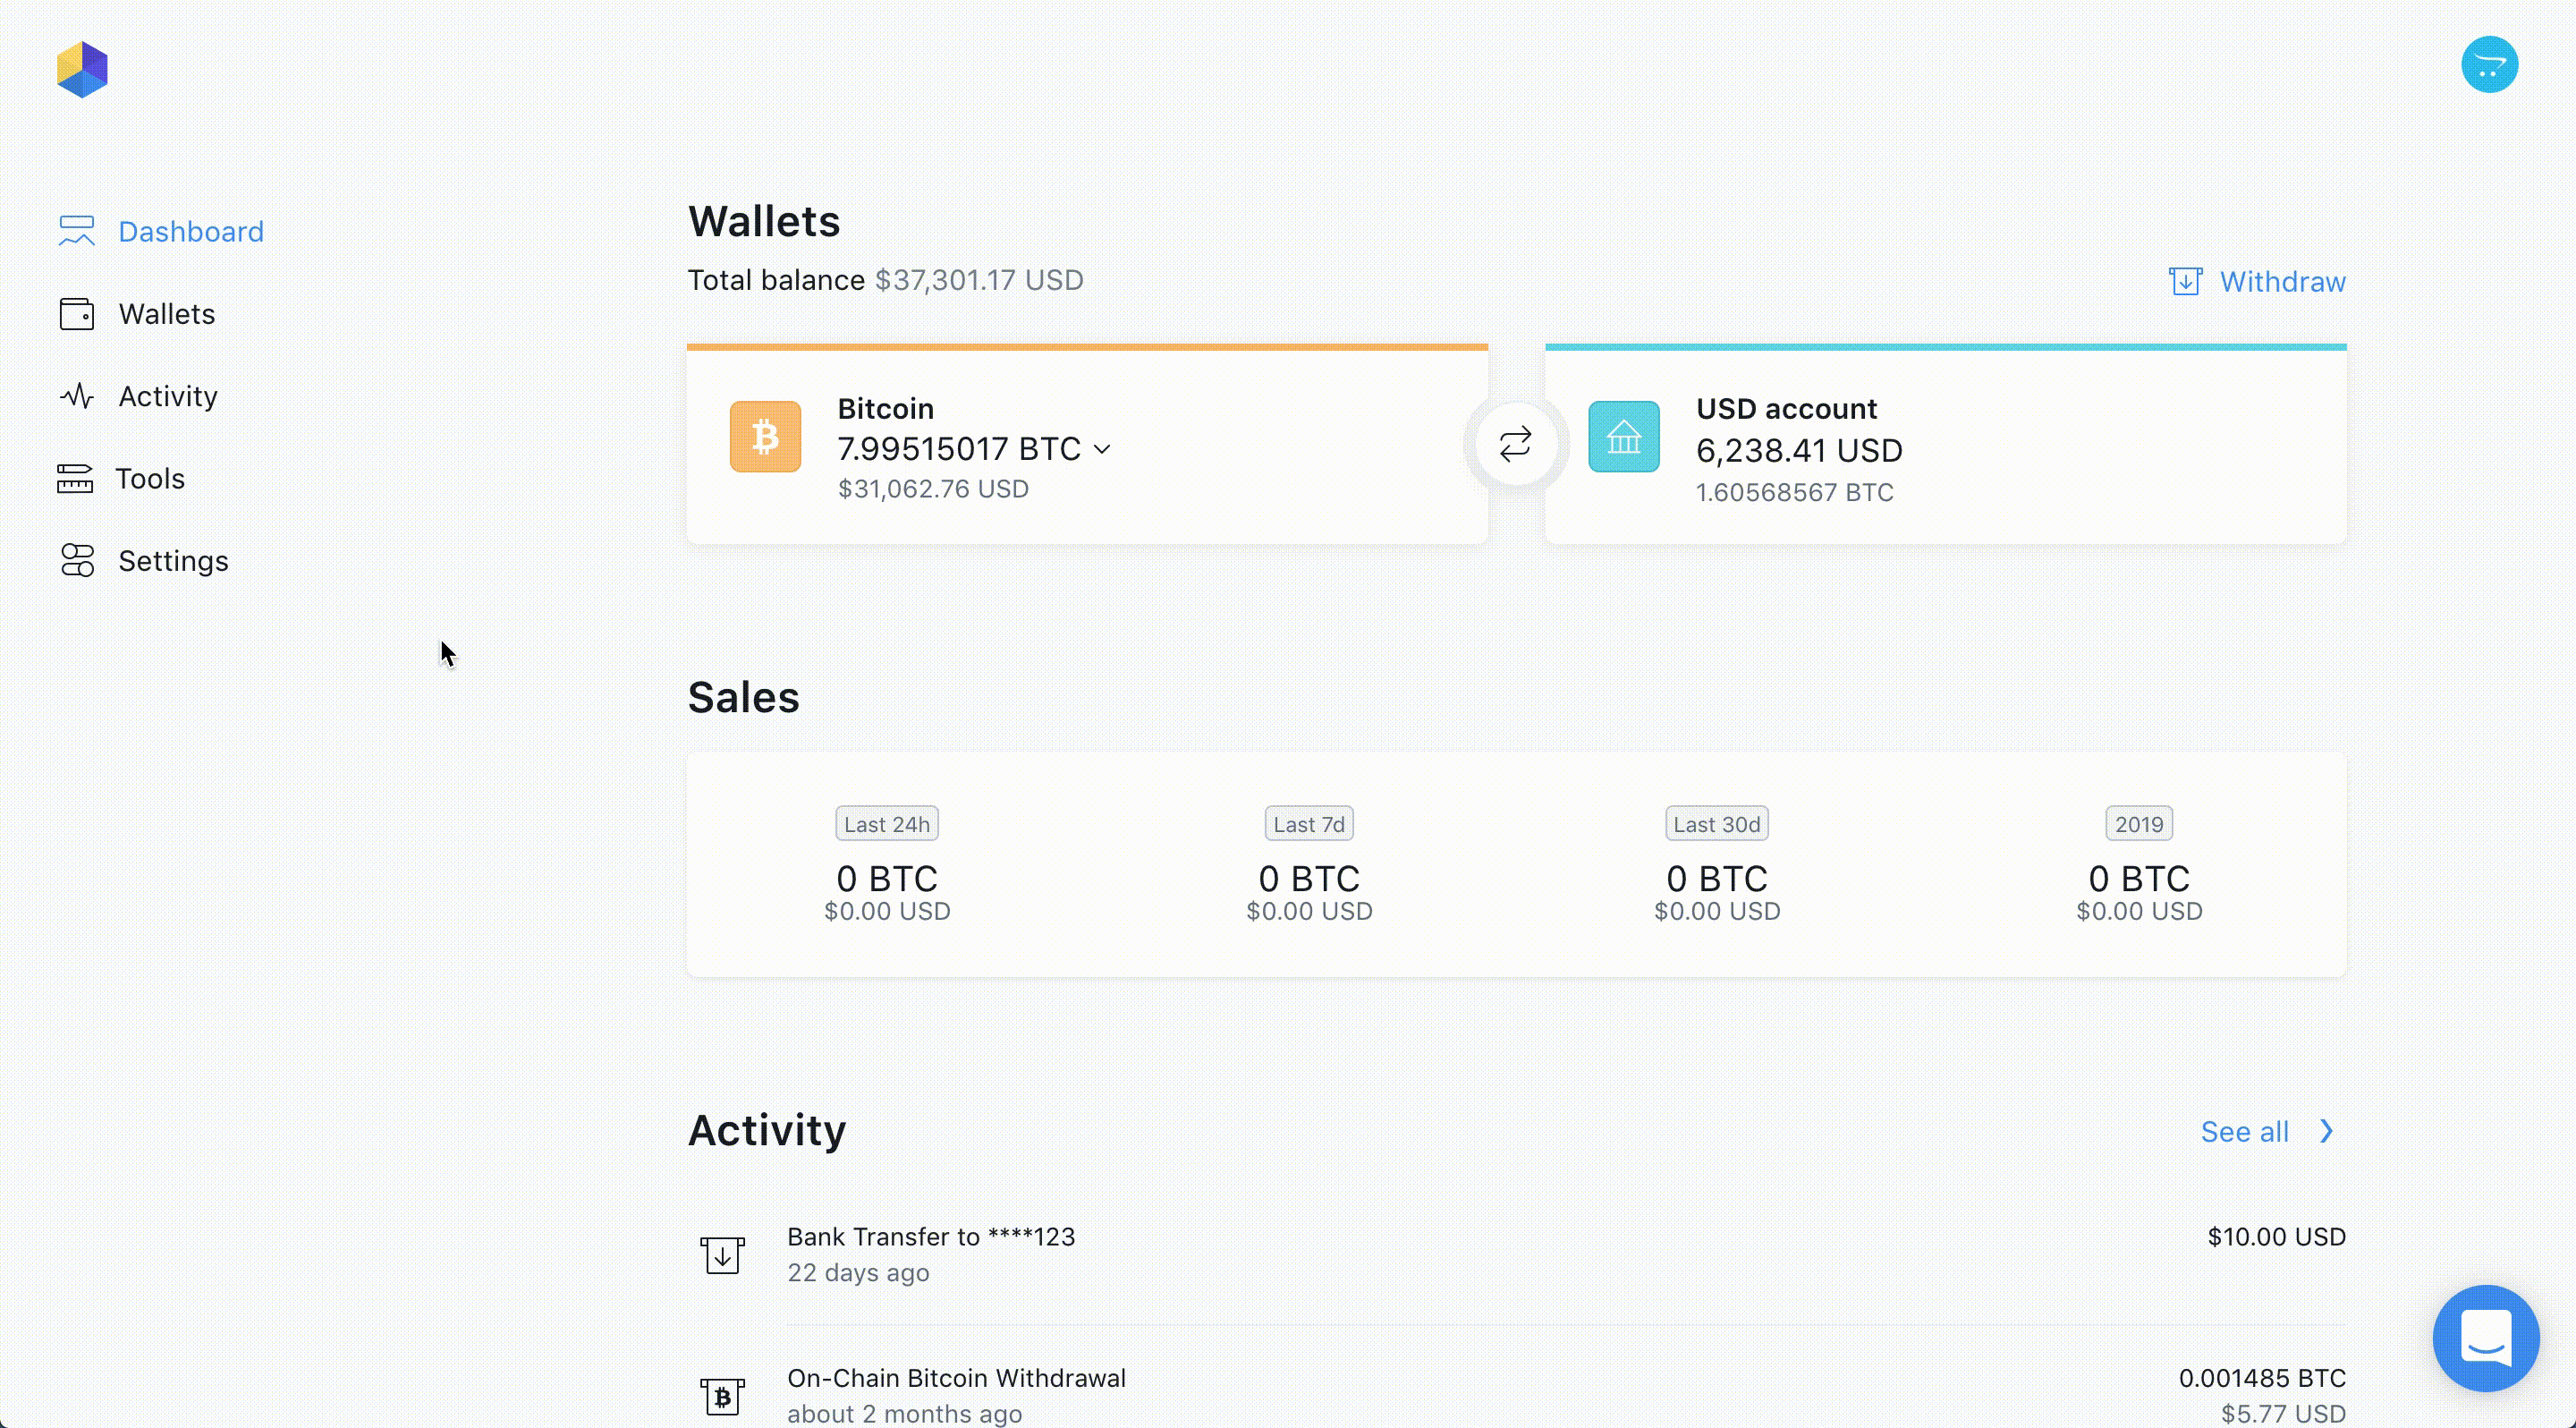Open the cart profile avatar
This screenshot has height=1428, width=2576.
tap(2489, 65)
